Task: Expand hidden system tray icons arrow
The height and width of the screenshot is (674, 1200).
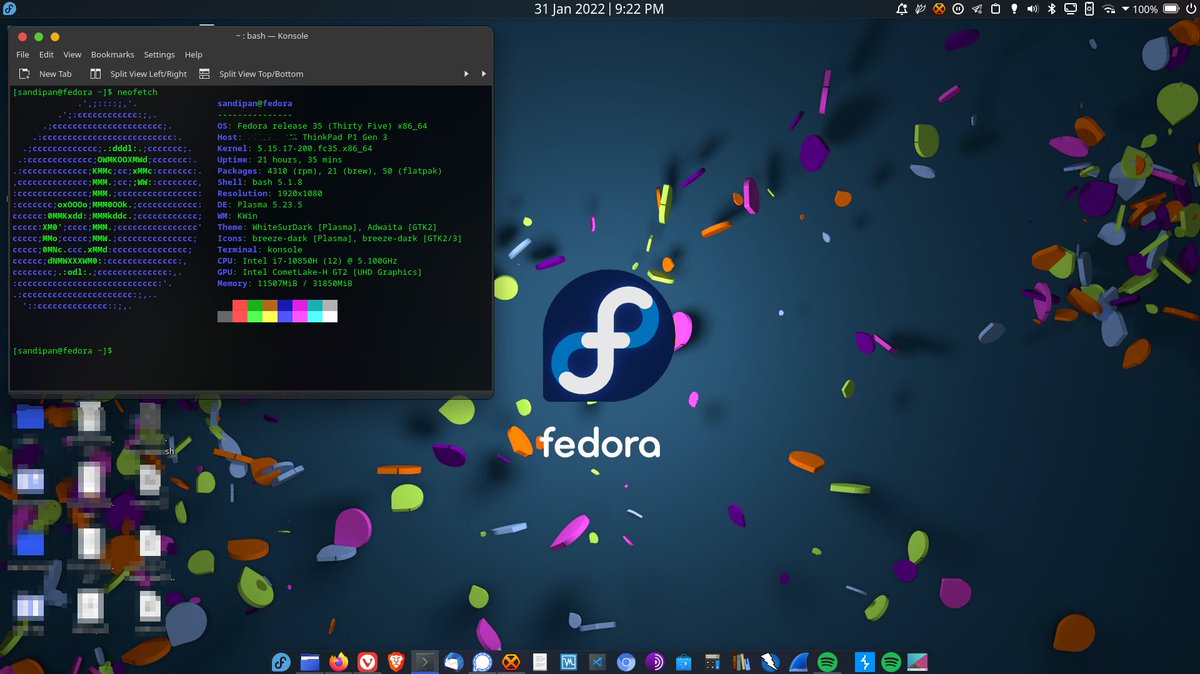Action: [1125, 9]
